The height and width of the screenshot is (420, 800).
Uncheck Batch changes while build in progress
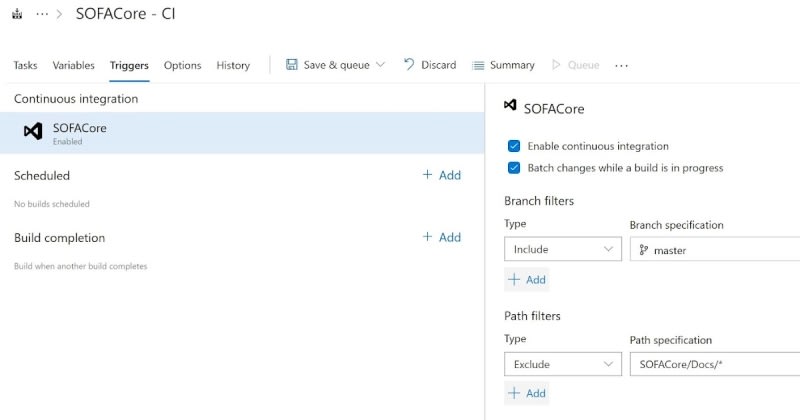pos(514,168)
